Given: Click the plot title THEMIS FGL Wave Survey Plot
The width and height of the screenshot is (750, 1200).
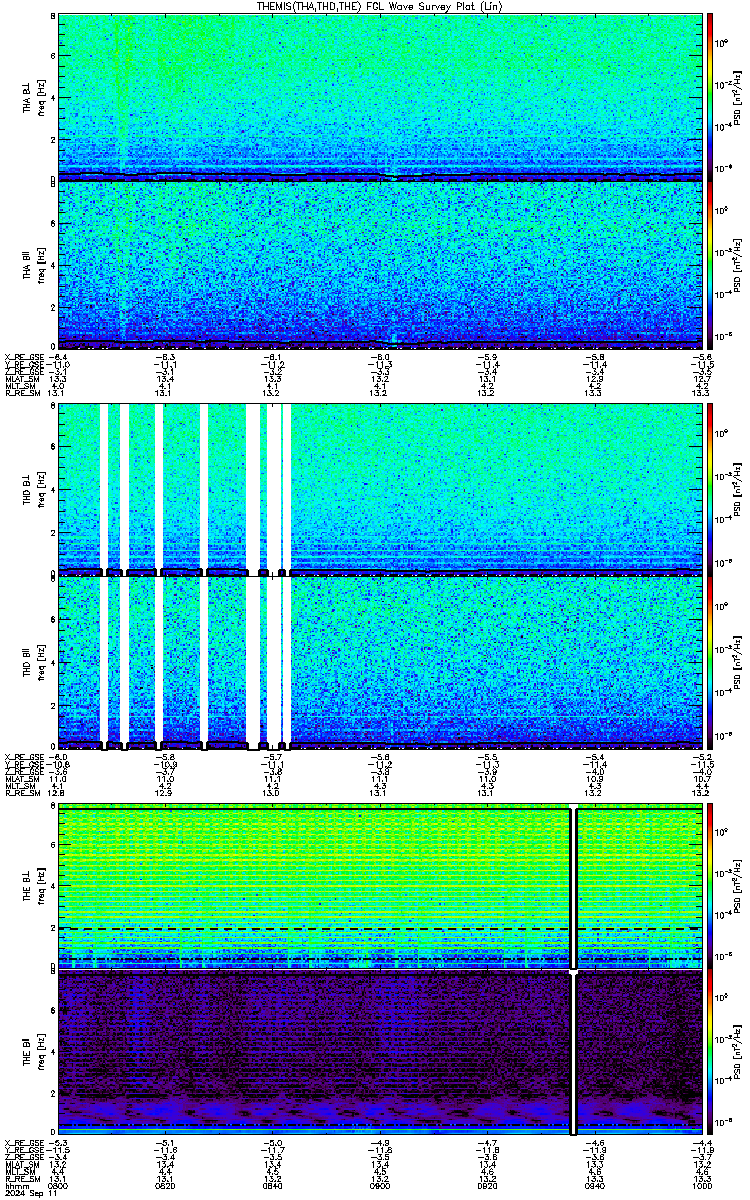Looking at the screenshot, I should [379, 6].
